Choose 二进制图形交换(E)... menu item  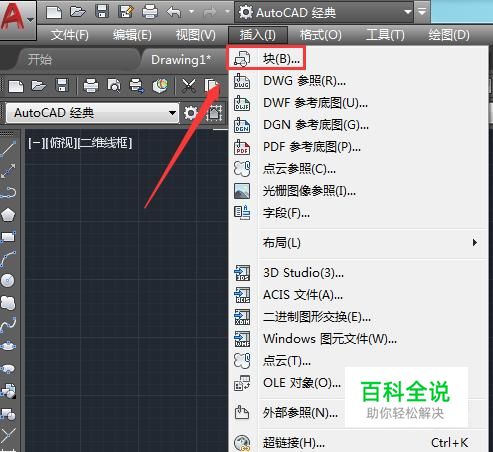tap(358, 317)
